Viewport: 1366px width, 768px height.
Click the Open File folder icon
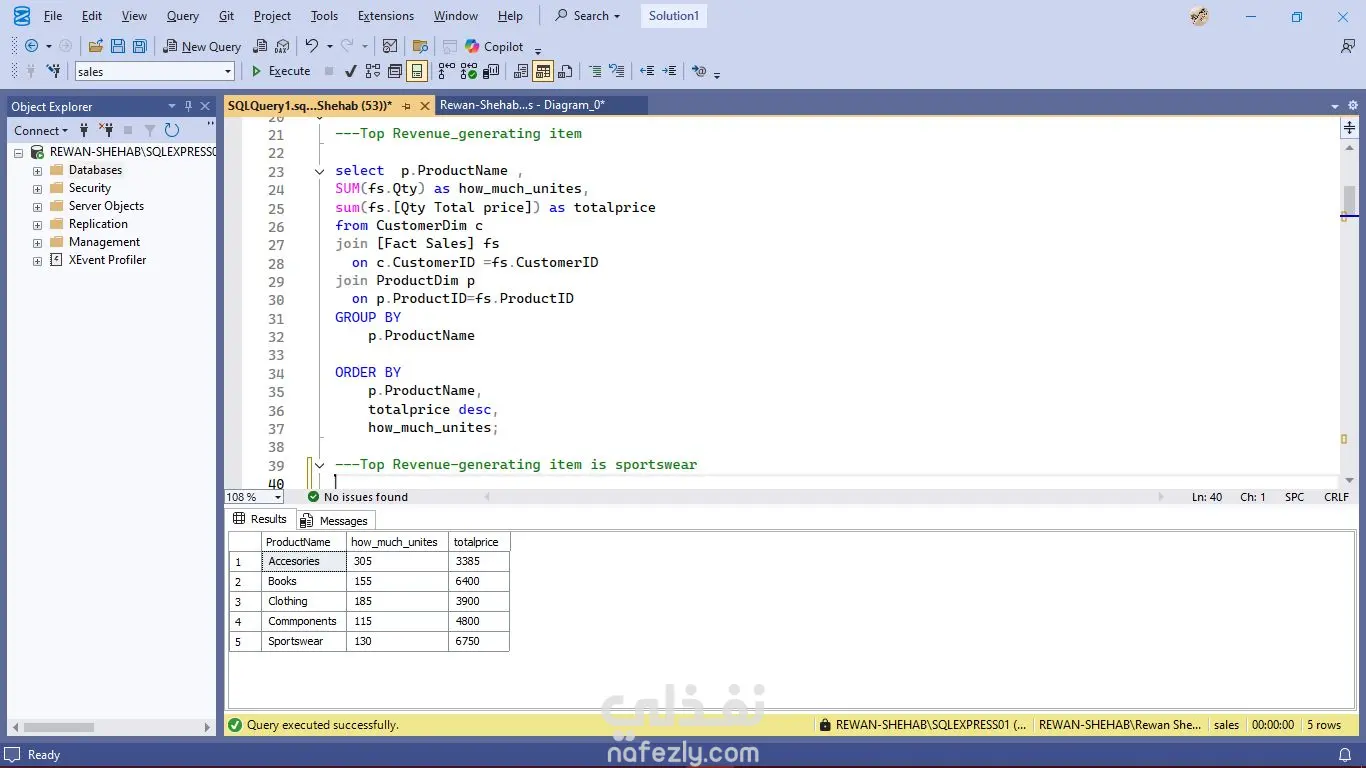tap(96, 46)
